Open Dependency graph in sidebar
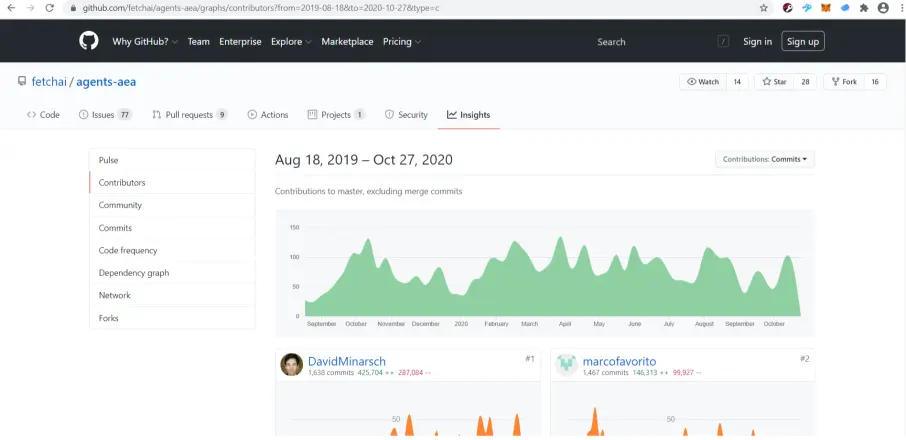906x440 pixels. coord(172,273)
